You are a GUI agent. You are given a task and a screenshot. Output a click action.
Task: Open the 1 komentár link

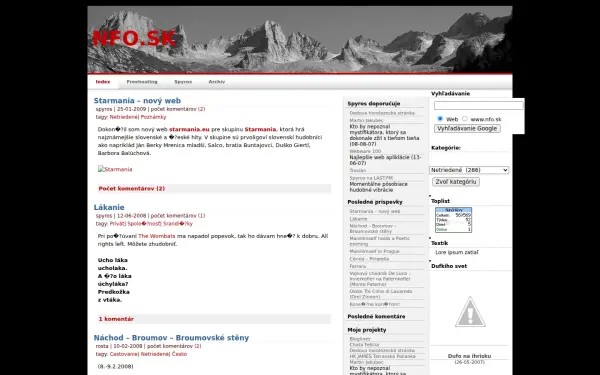[x=116, y=319]
